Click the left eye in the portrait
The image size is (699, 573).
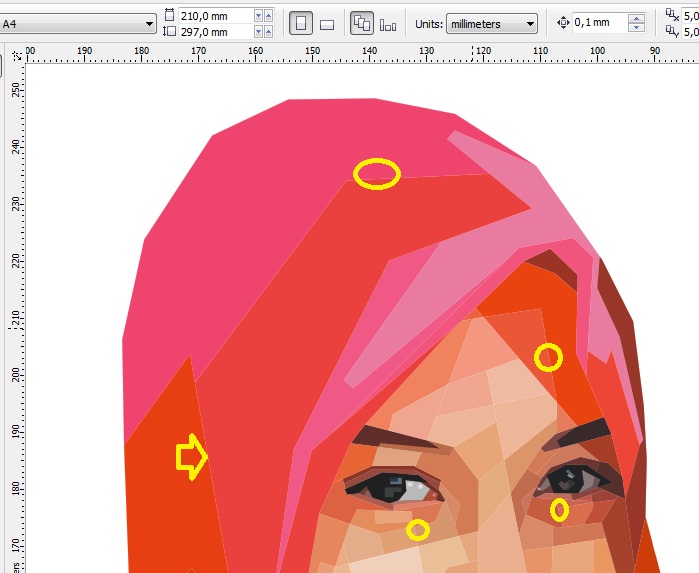click(x=394, y=485)
